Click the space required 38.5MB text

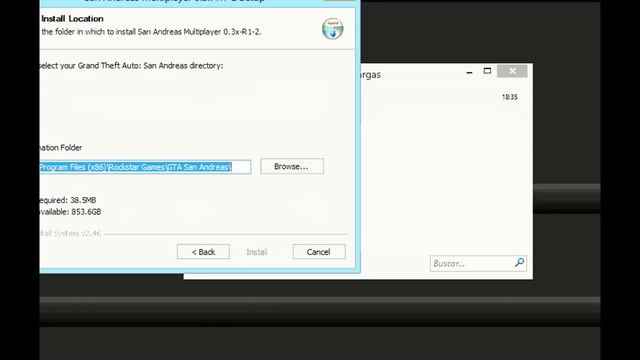click(x=68, y=200)
